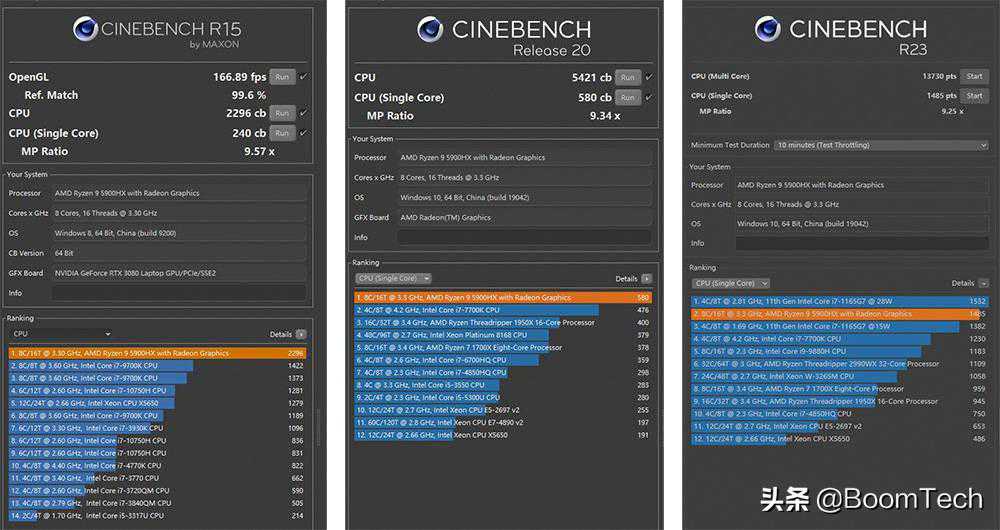The width and height of the screenshot is (1000, 530).
Task: Toggle the CPU test checkbox in Release 20
Action: (x=648, y=77)
